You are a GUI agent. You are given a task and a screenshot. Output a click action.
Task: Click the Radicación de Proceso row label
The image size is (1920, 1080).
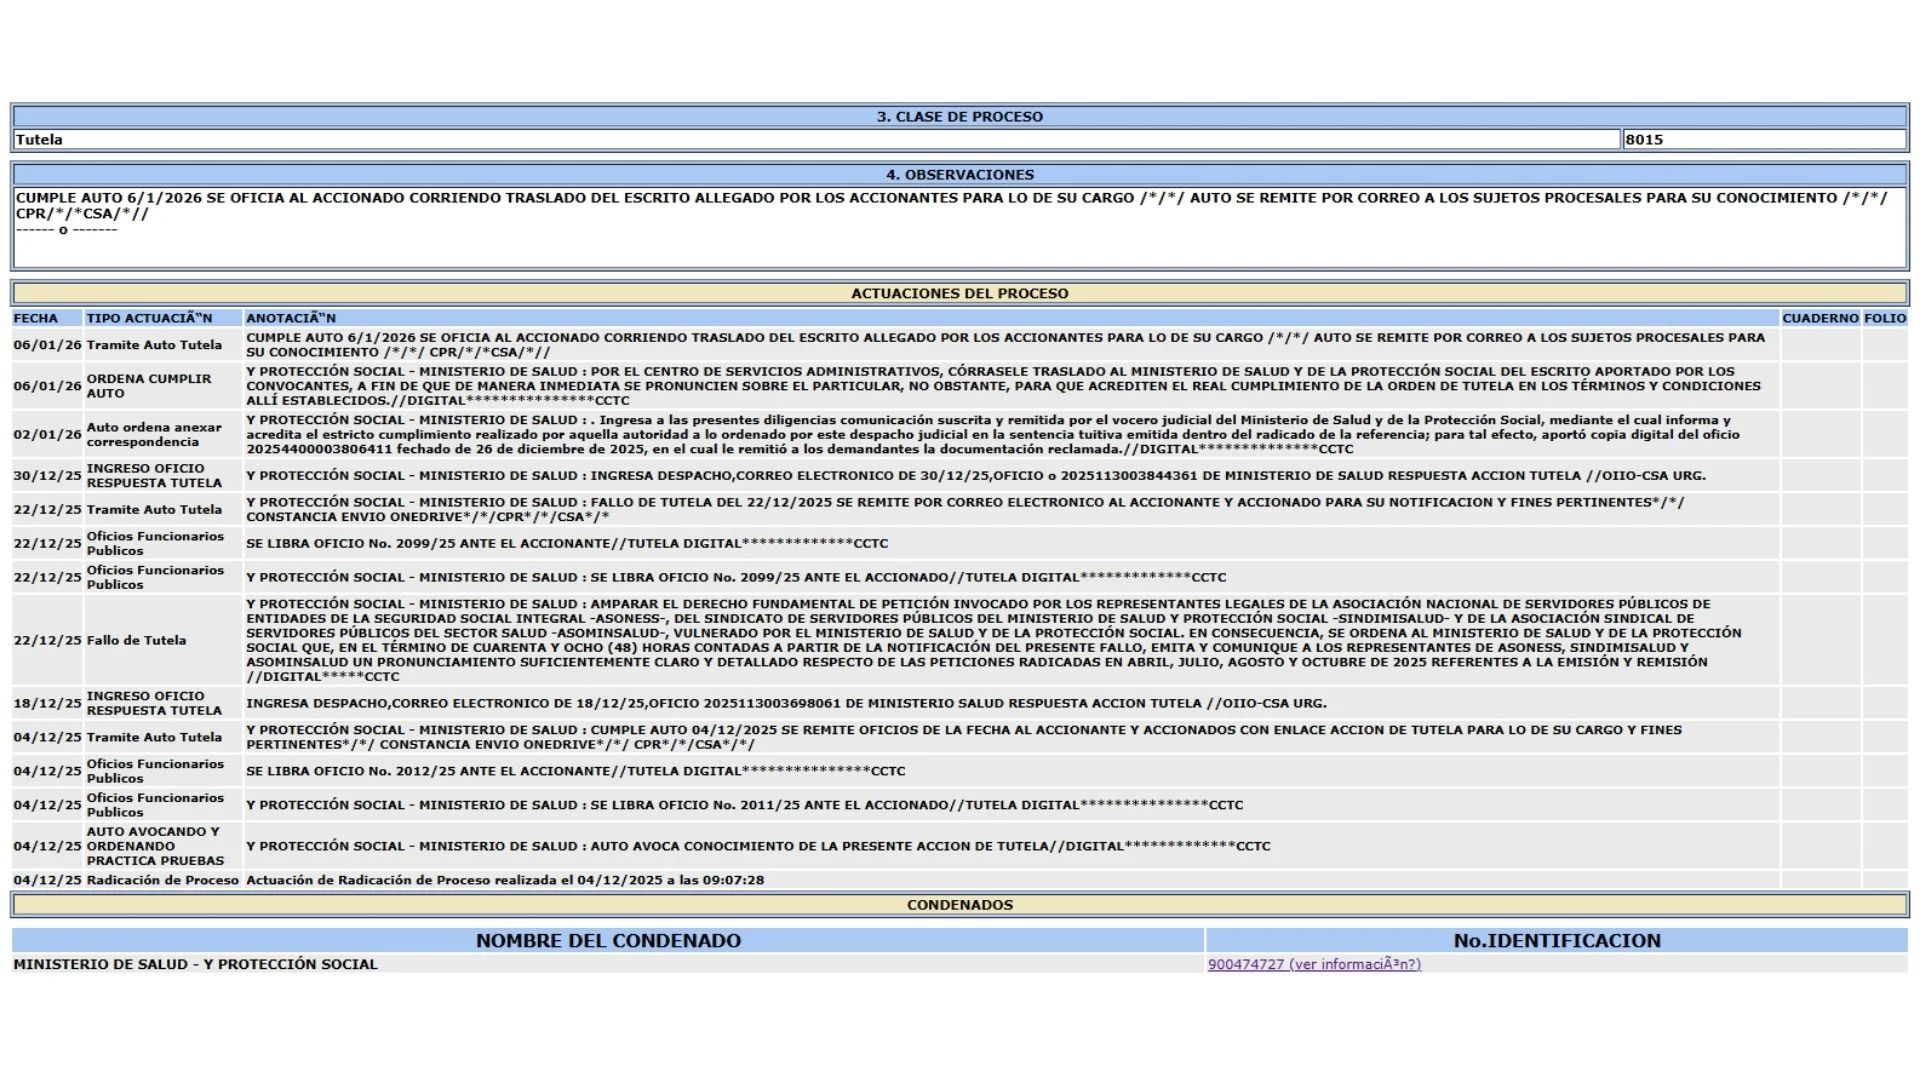162,880
